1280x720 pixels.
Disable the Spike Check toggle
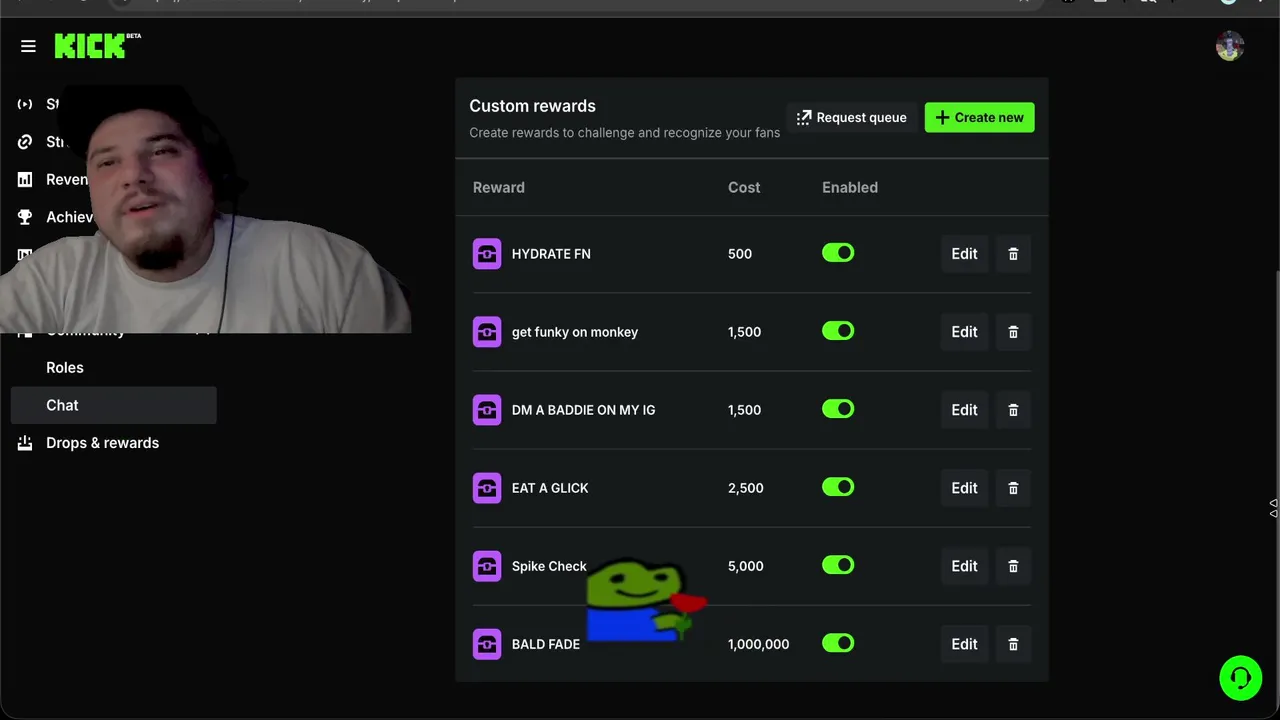[838, 565]
